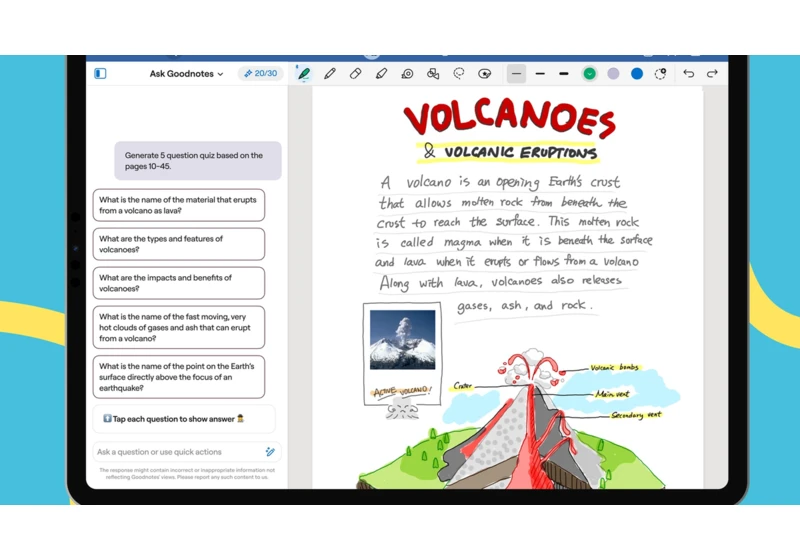
Task: Click the 'Secondary vent' diagram label
Action: (636, 415)
